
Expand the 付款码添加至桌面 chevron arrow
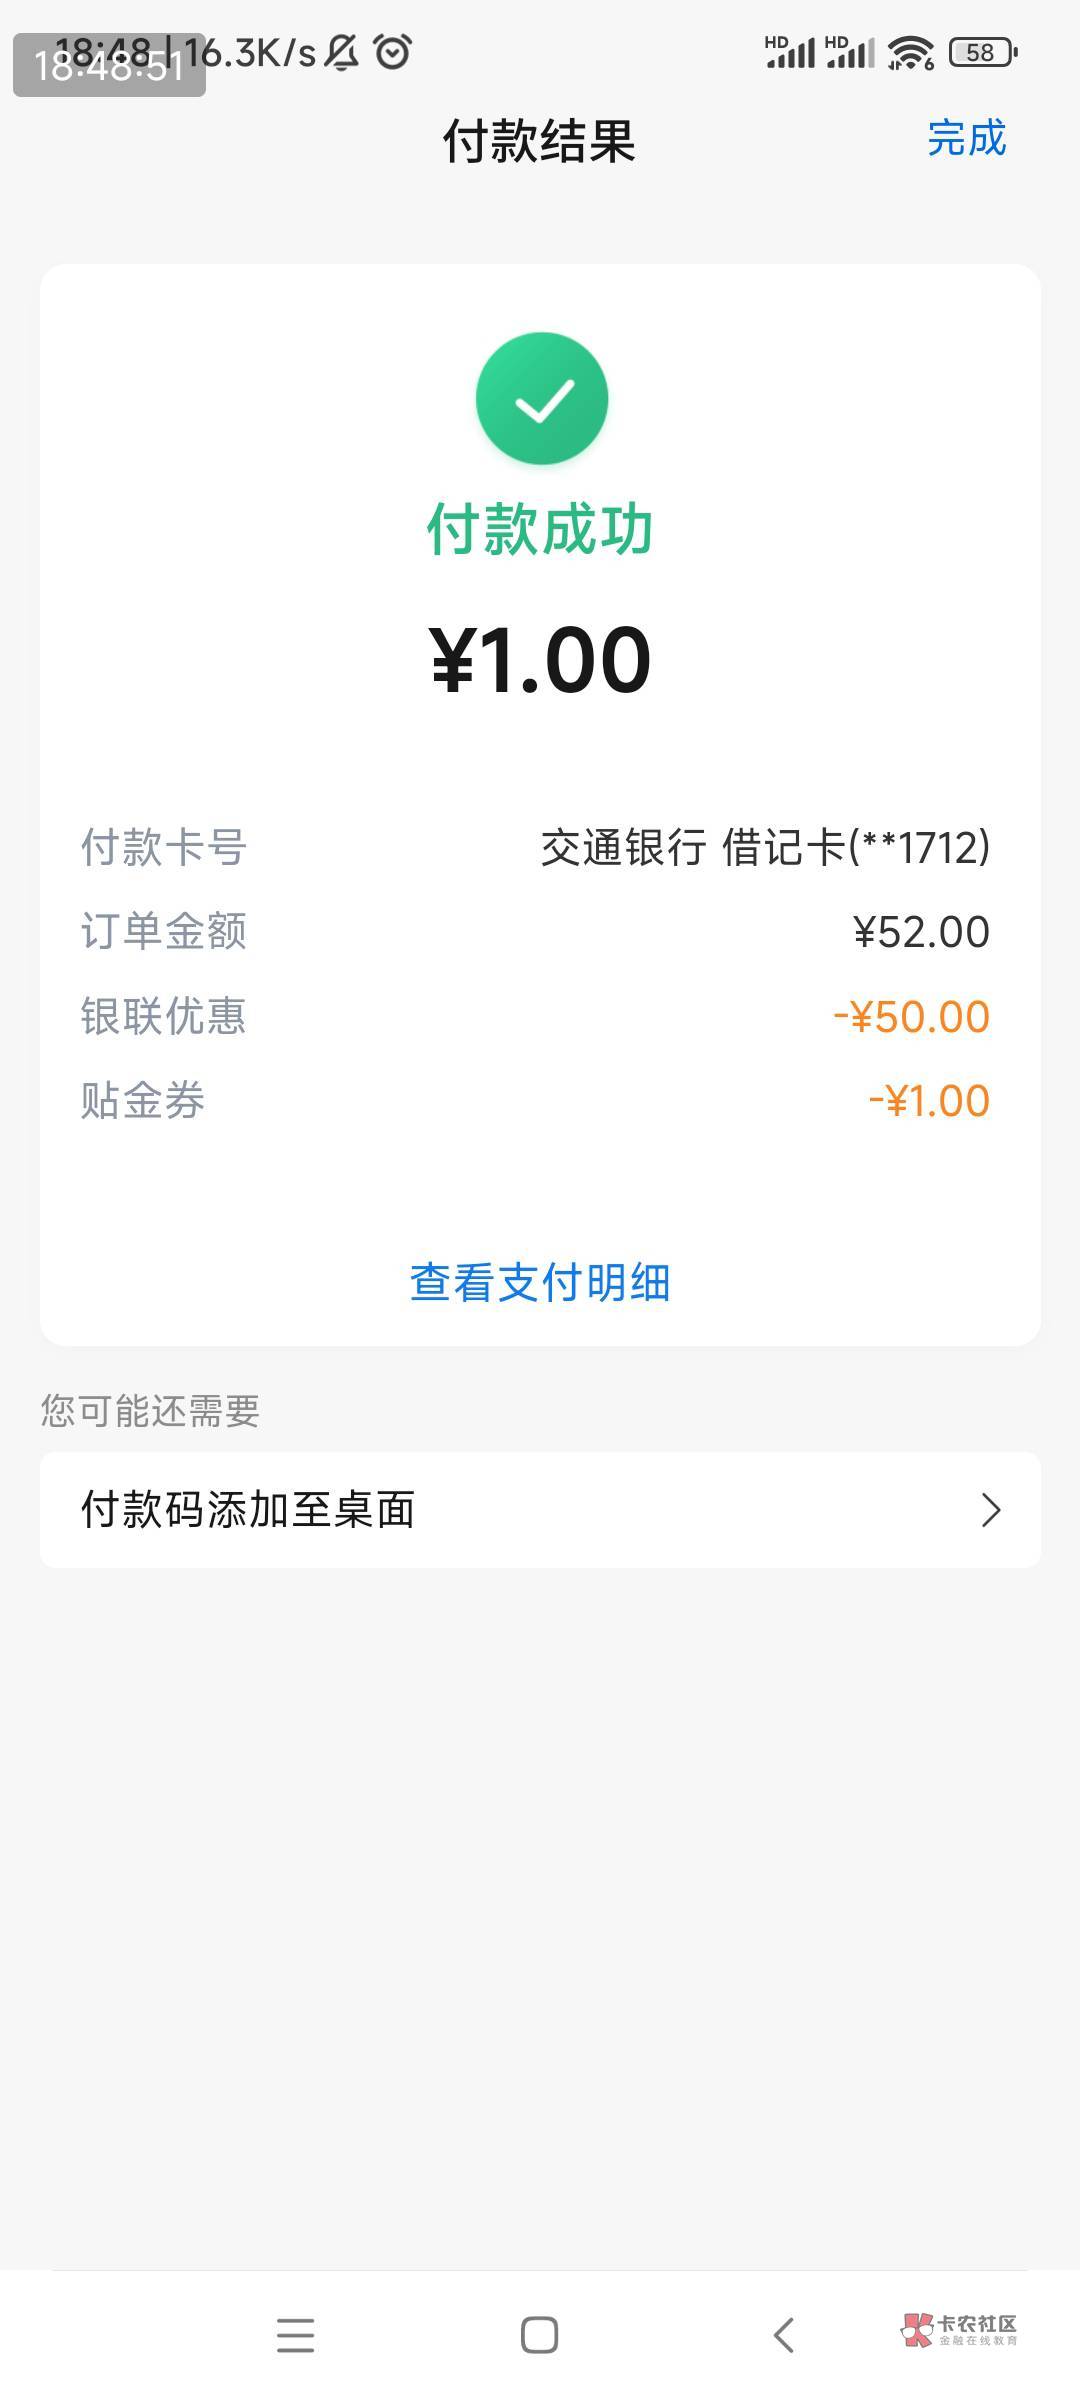(990, 1510)
